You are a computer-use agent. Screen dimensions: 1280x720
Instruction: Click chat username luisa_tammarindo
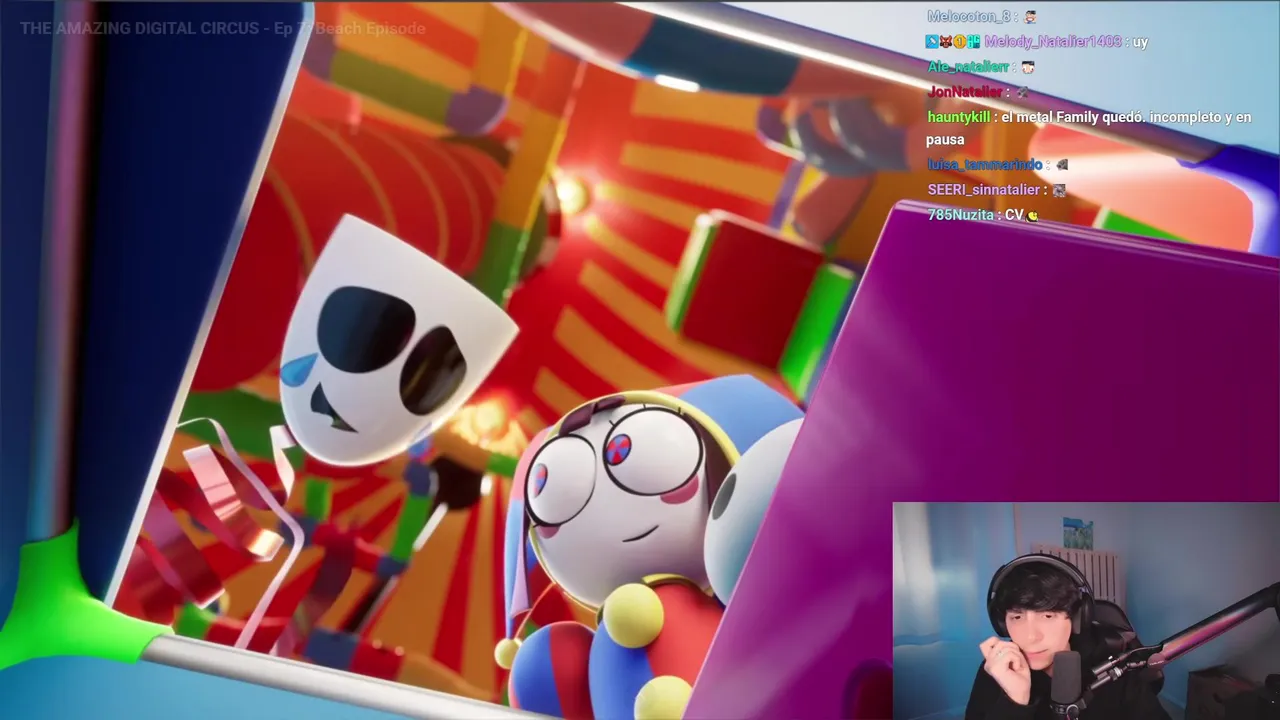pyautogui.click(x=985, y=165)
